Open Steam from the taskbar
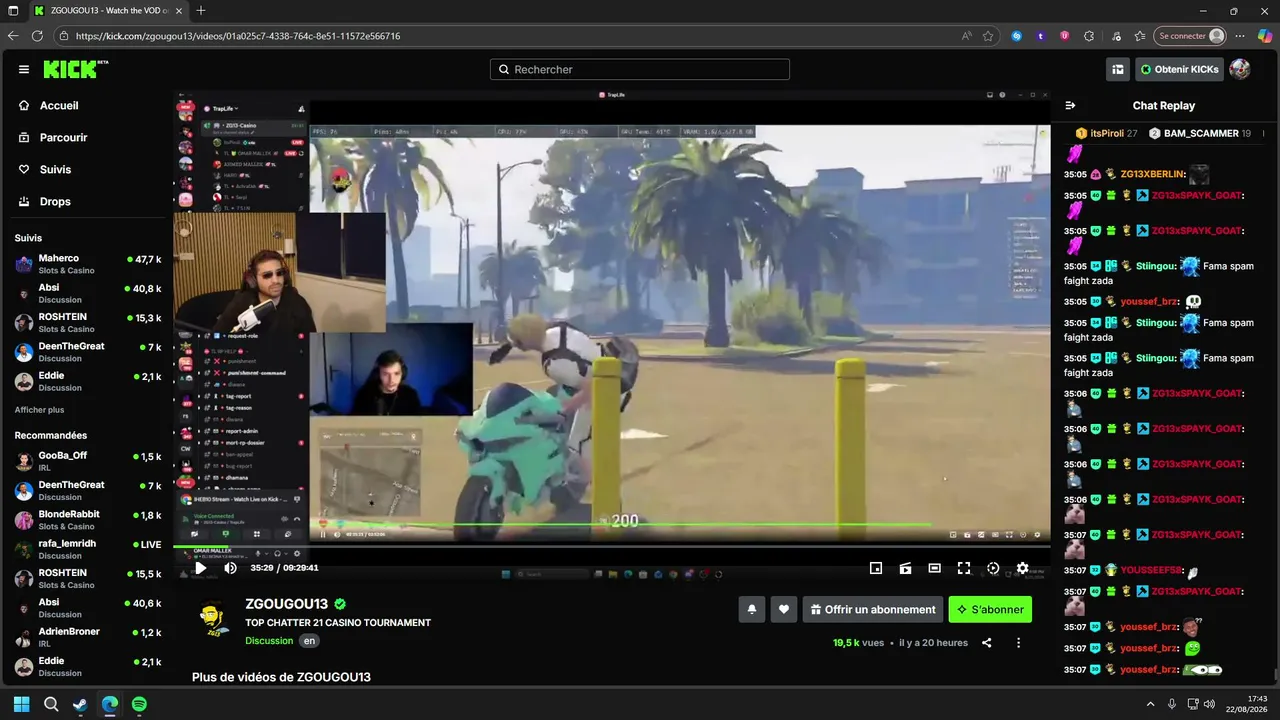Image resolution: width=1280 pixels, height=720 pixels. pyautogui.click(x=80, y=704)
